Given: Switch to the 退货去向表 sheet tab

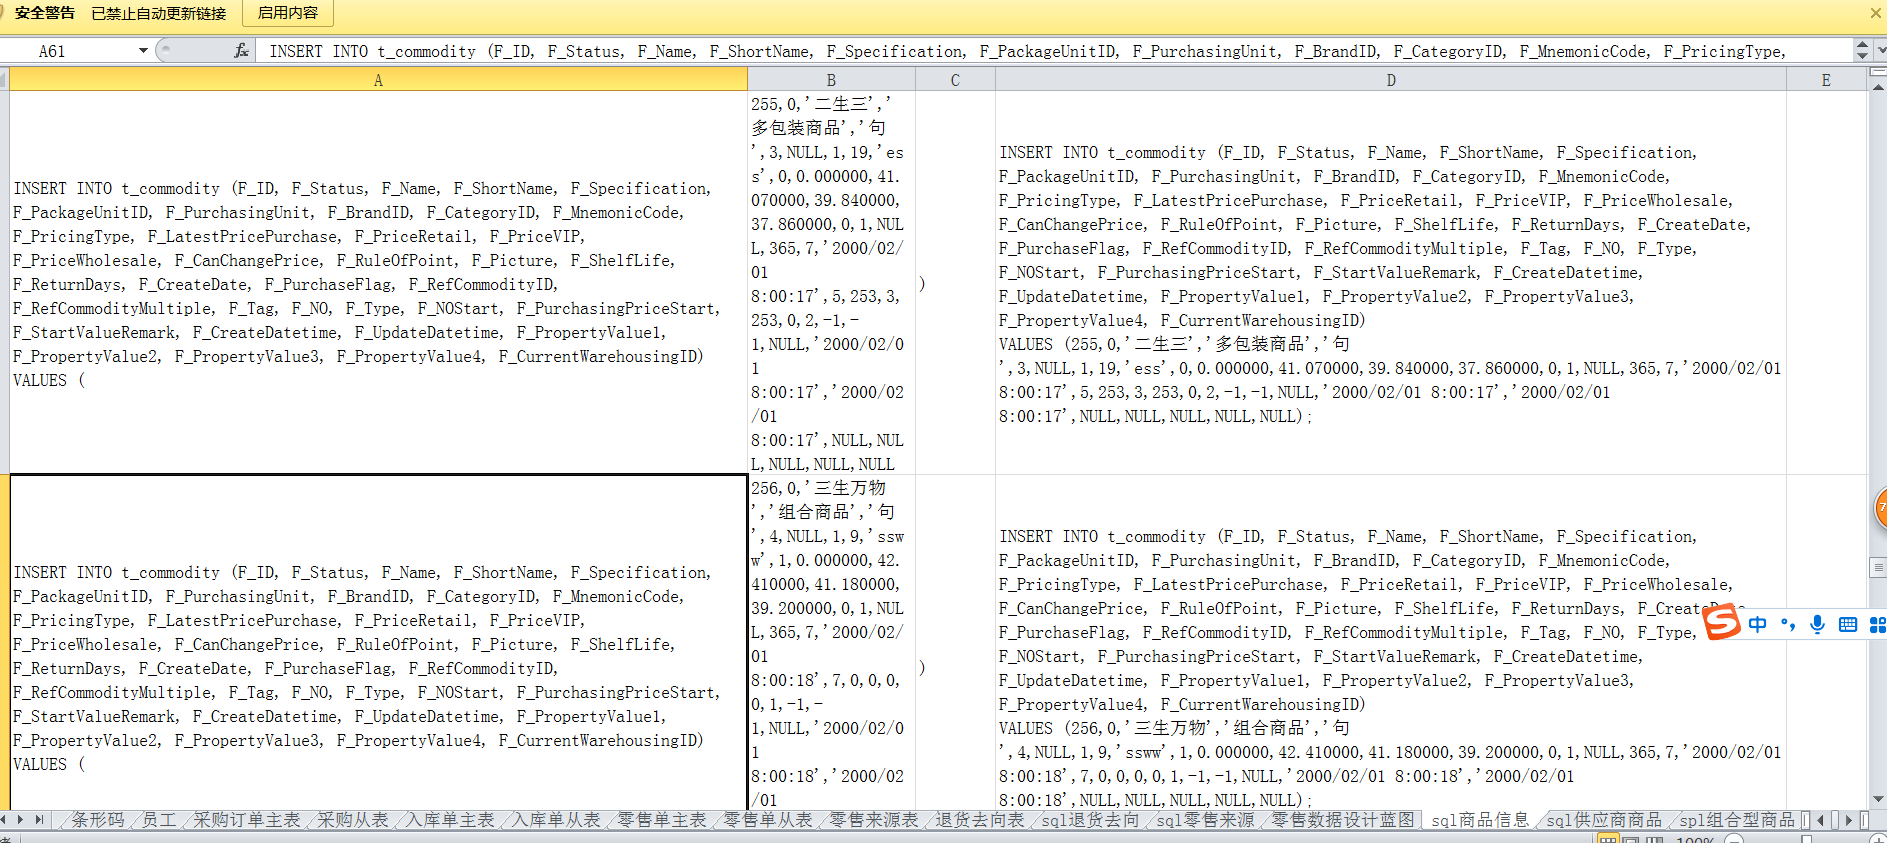Looking at the screenshot, I should 980,820.
